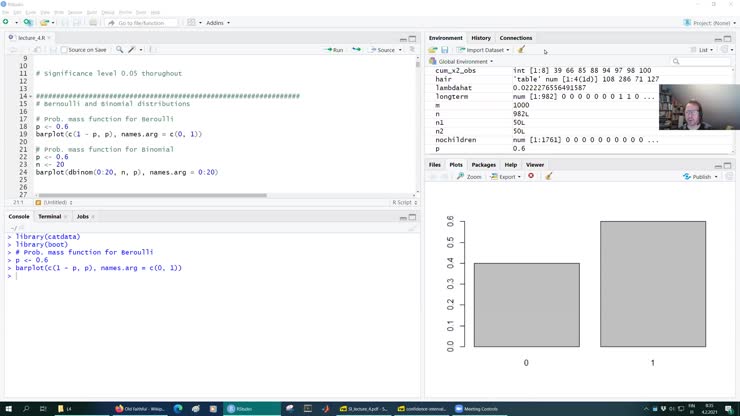Remove current plot with the red X icon
The width and height of the screenshot is (740, 416).
click(x=531, y=176)
